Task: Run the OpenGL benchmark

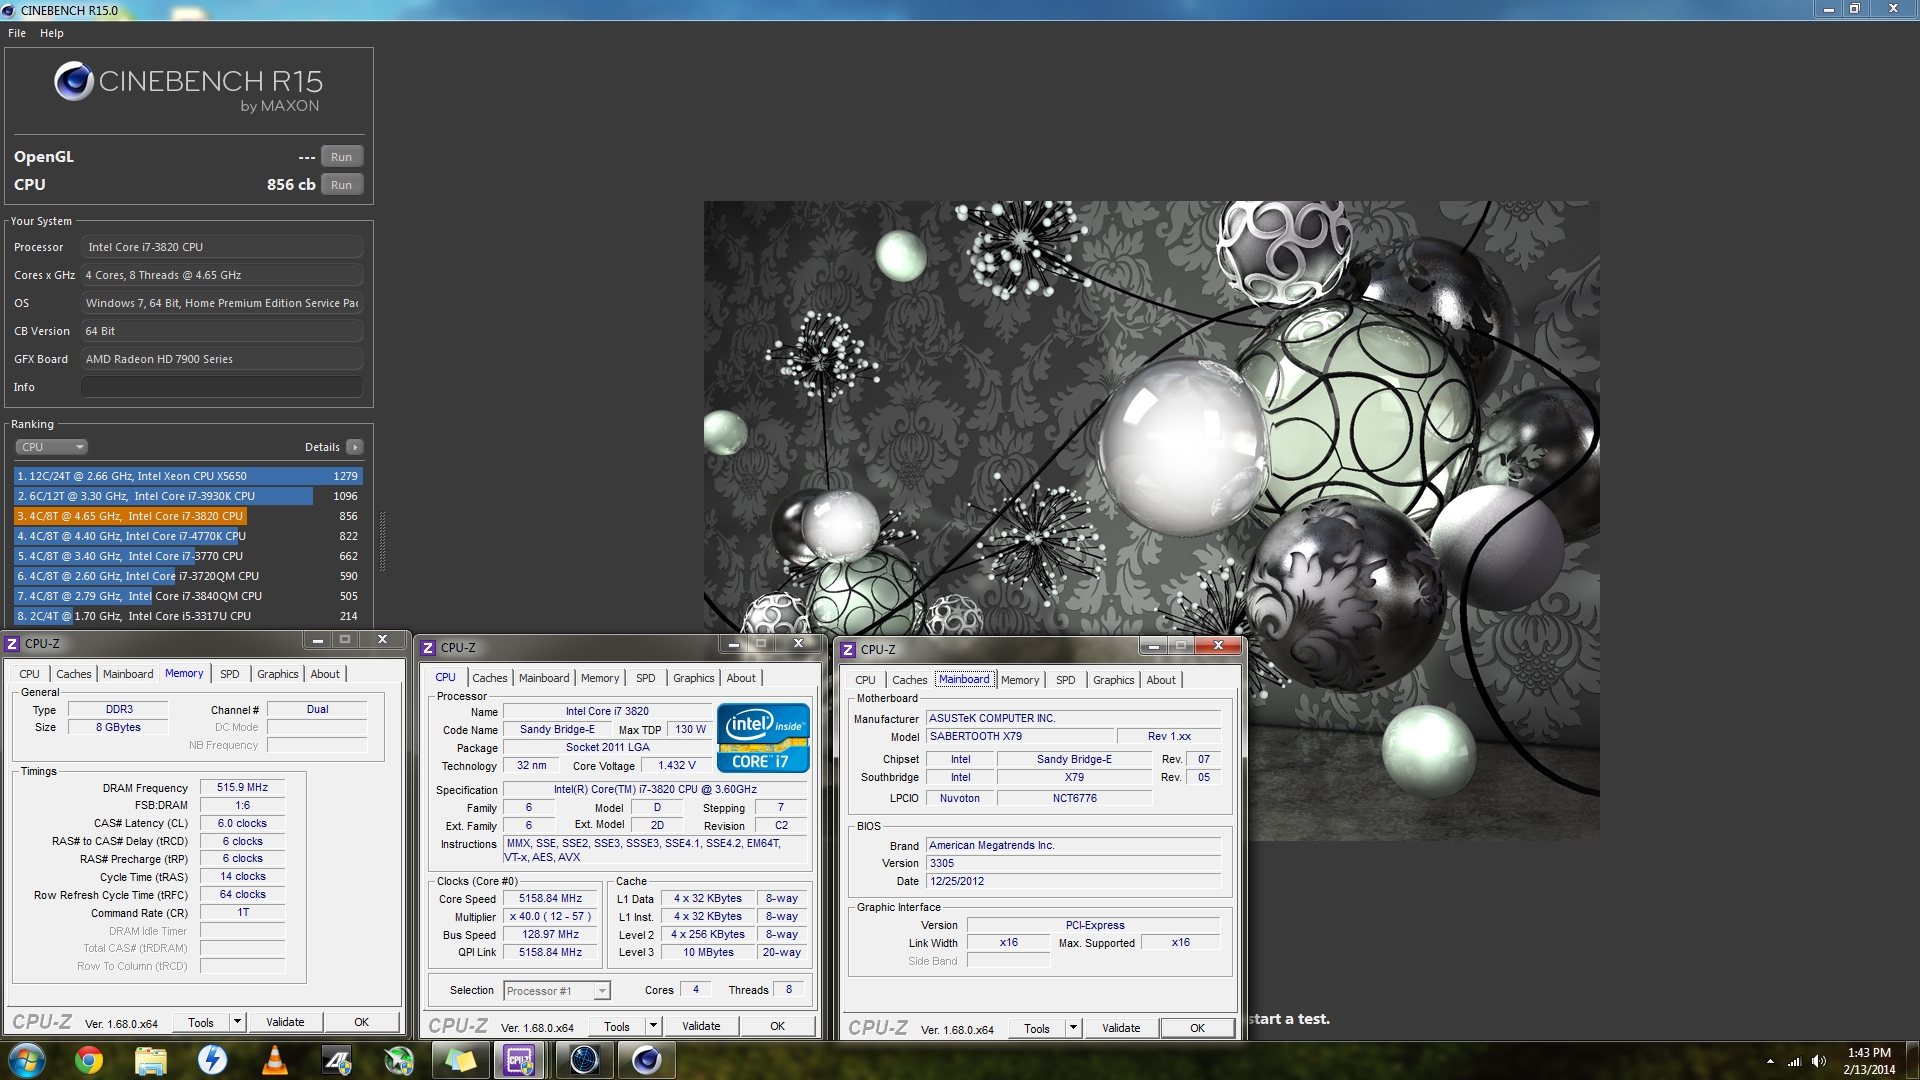Action: click(x=342, y=157)
